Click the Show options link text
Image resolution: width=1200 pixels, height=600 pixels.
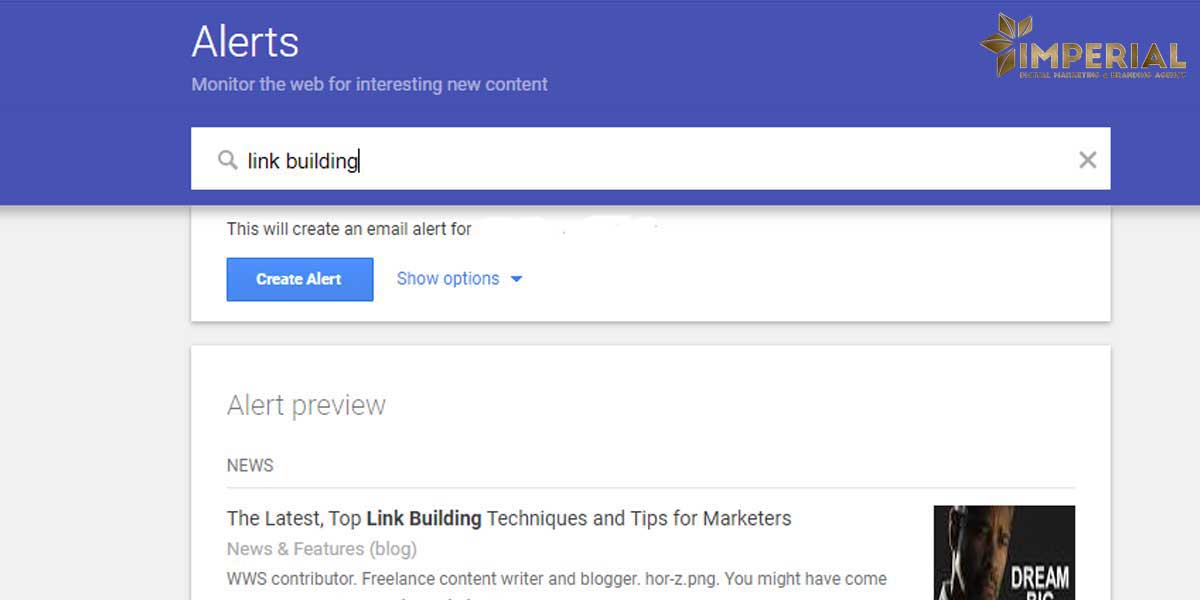(448, 279)
